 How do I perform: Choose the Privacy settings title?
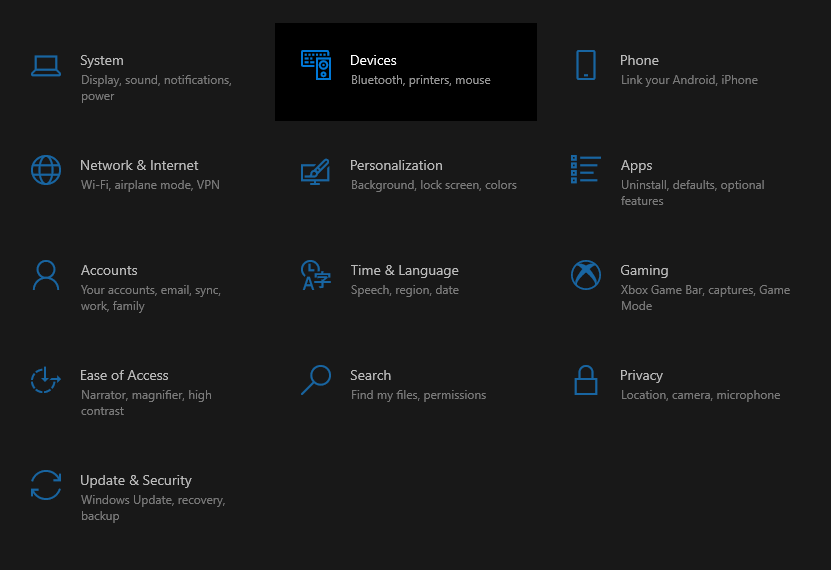point(641,376)
